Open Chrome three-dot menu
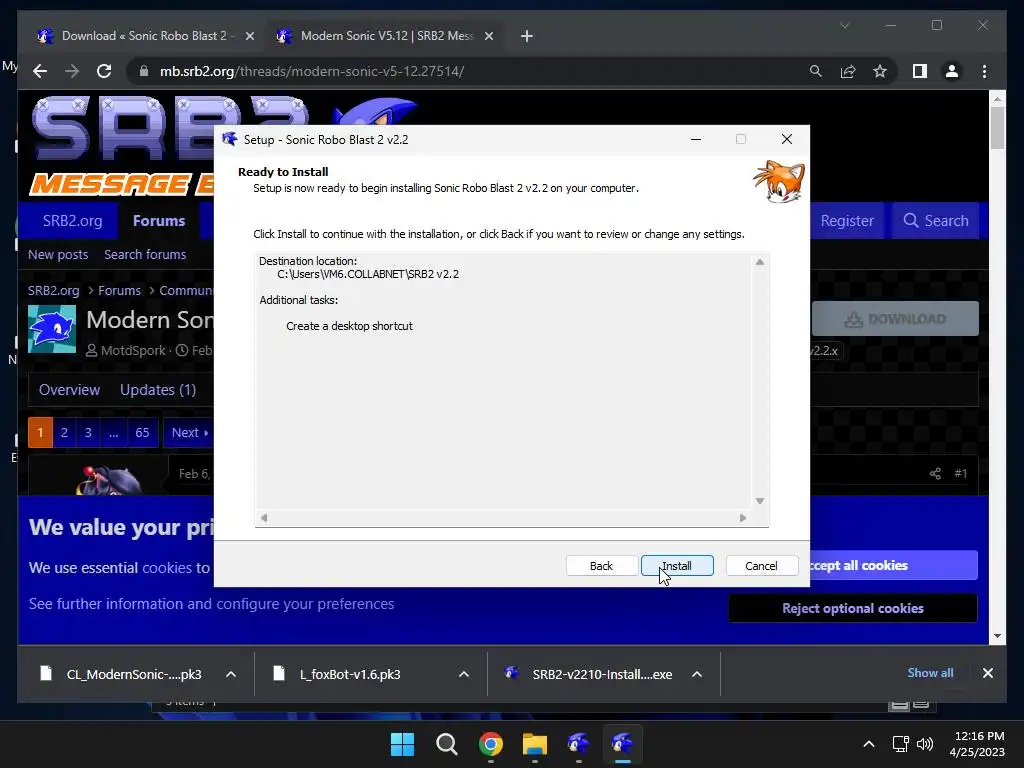 (x=984, y=71)
